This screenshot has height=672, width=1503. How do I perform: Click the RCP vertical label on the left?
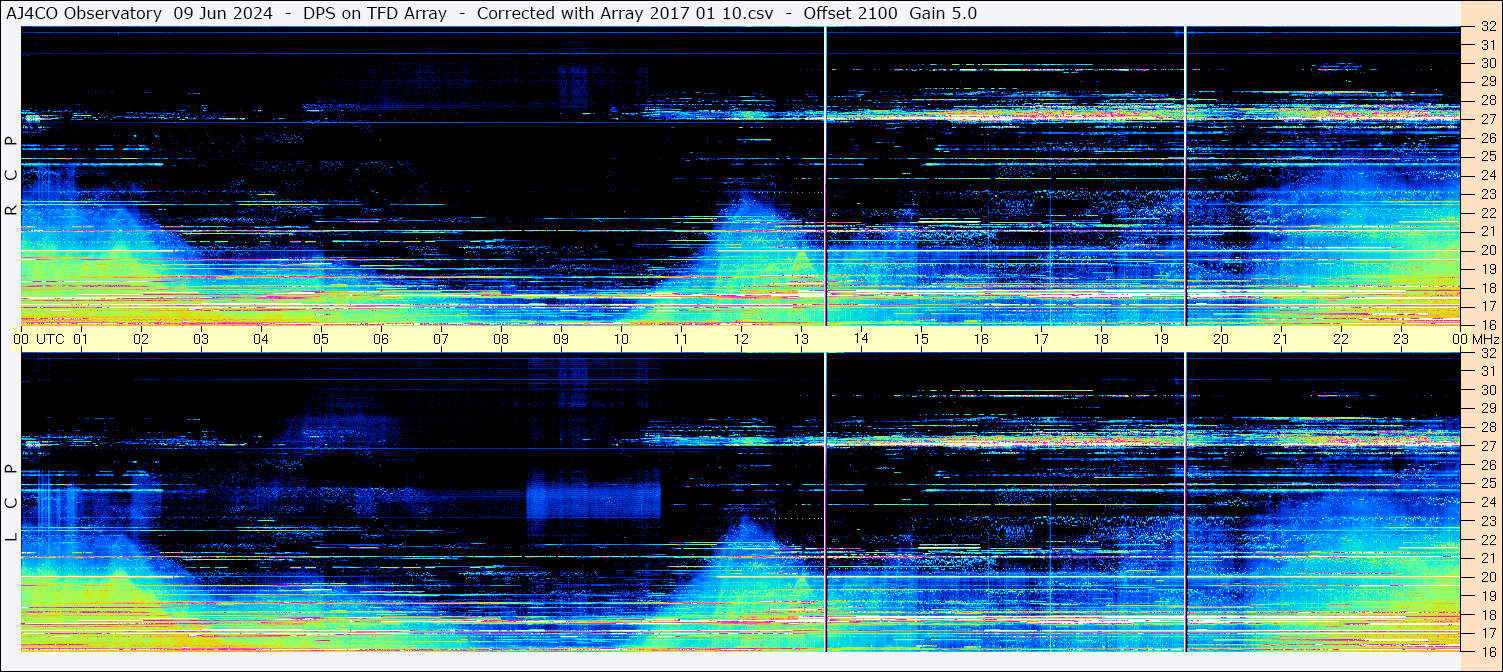11,175
